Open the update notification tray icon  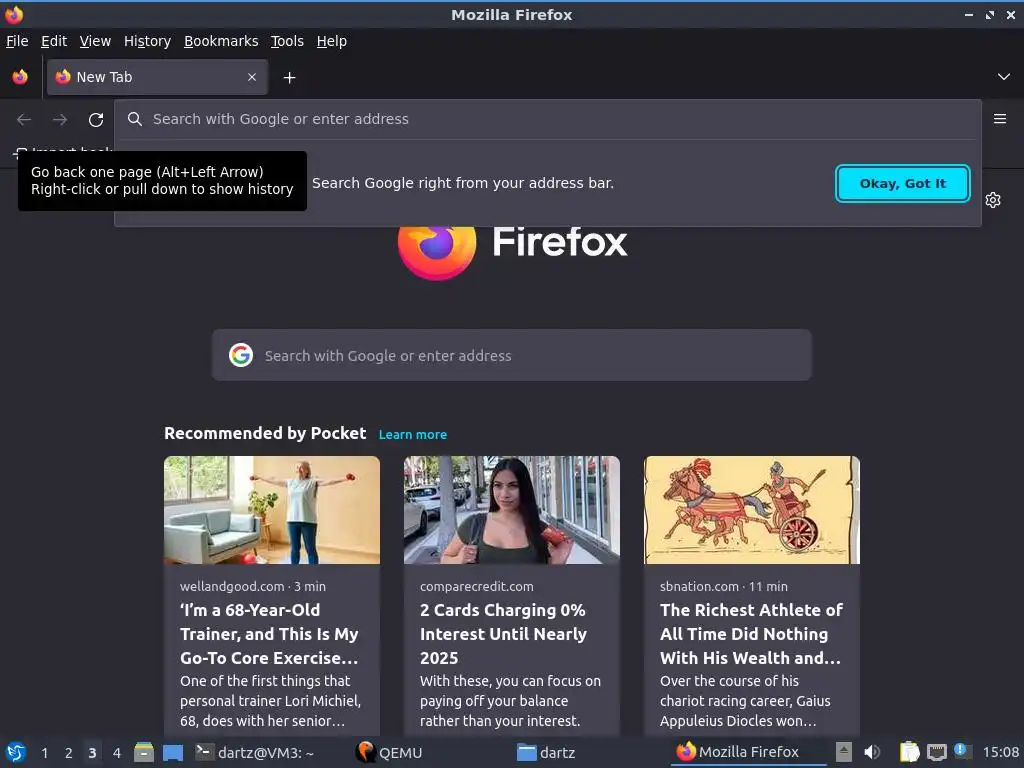[x=963, y=751]
